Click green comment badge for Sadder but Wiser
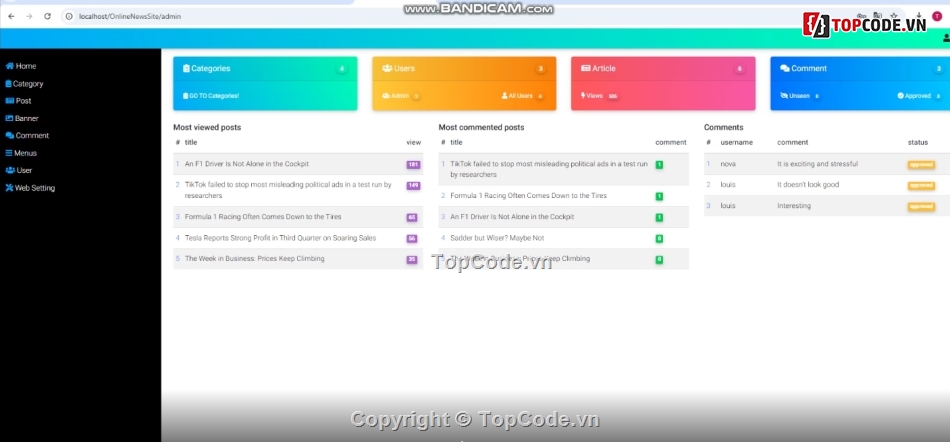 point(659,239)
